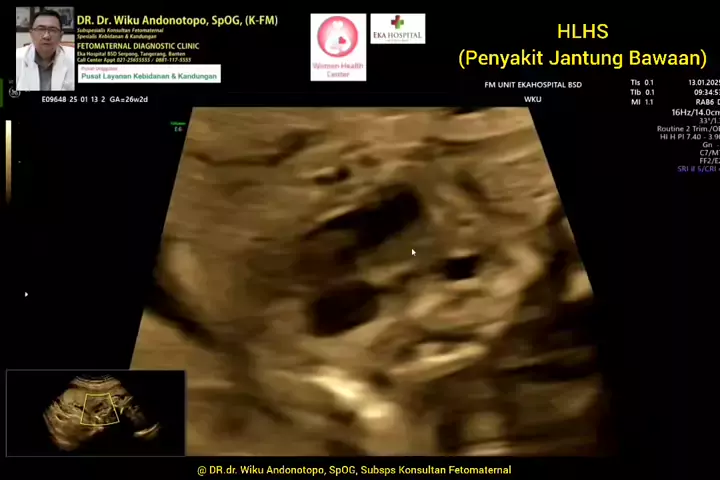720x480 pixels.
Task: Click the Eka Hospital logo
Action: [x=397, y=28]
